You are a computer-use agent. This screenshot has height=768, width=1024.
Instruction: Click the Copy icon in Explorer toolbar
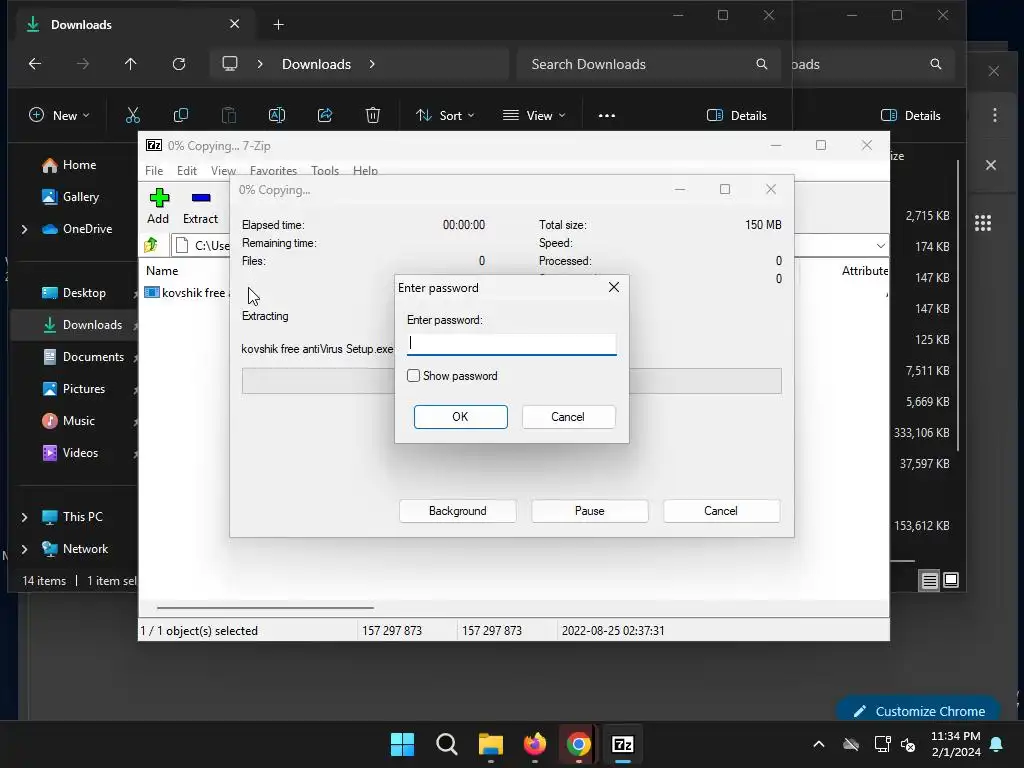(181, 116)
